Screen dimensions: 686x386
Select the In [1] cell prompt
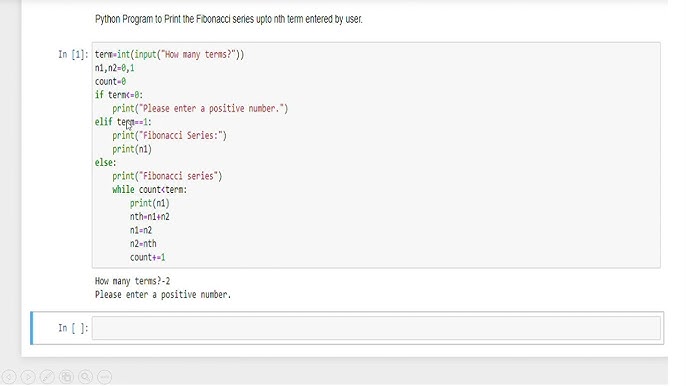coord(73,55)
